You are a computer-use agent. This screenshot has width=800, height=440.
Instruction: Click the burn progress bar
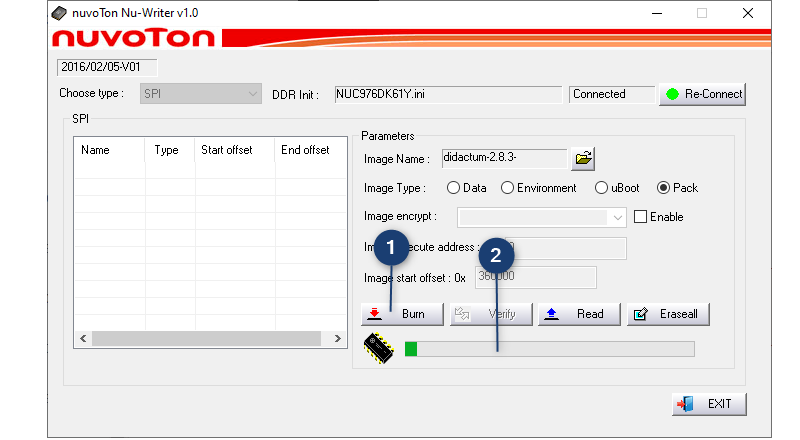pos(549,349)
